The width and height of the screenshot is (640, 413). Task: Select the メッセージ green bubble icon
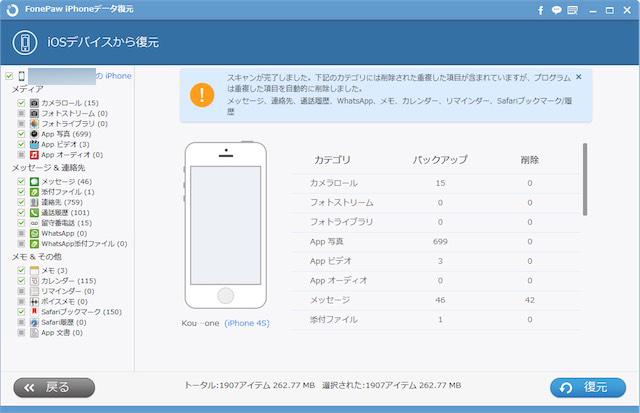pos(34,181)
